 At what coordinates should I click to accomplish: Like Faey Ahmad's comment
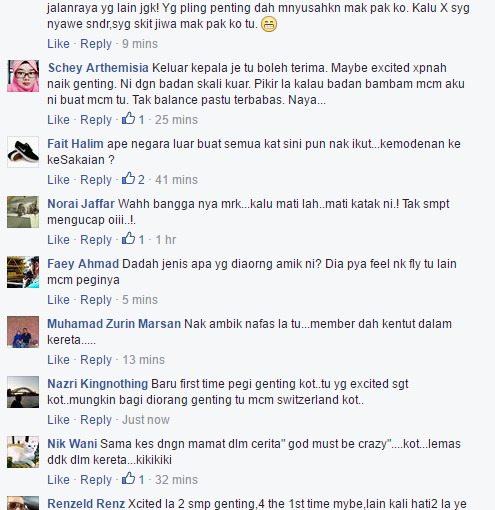[58, 300]
